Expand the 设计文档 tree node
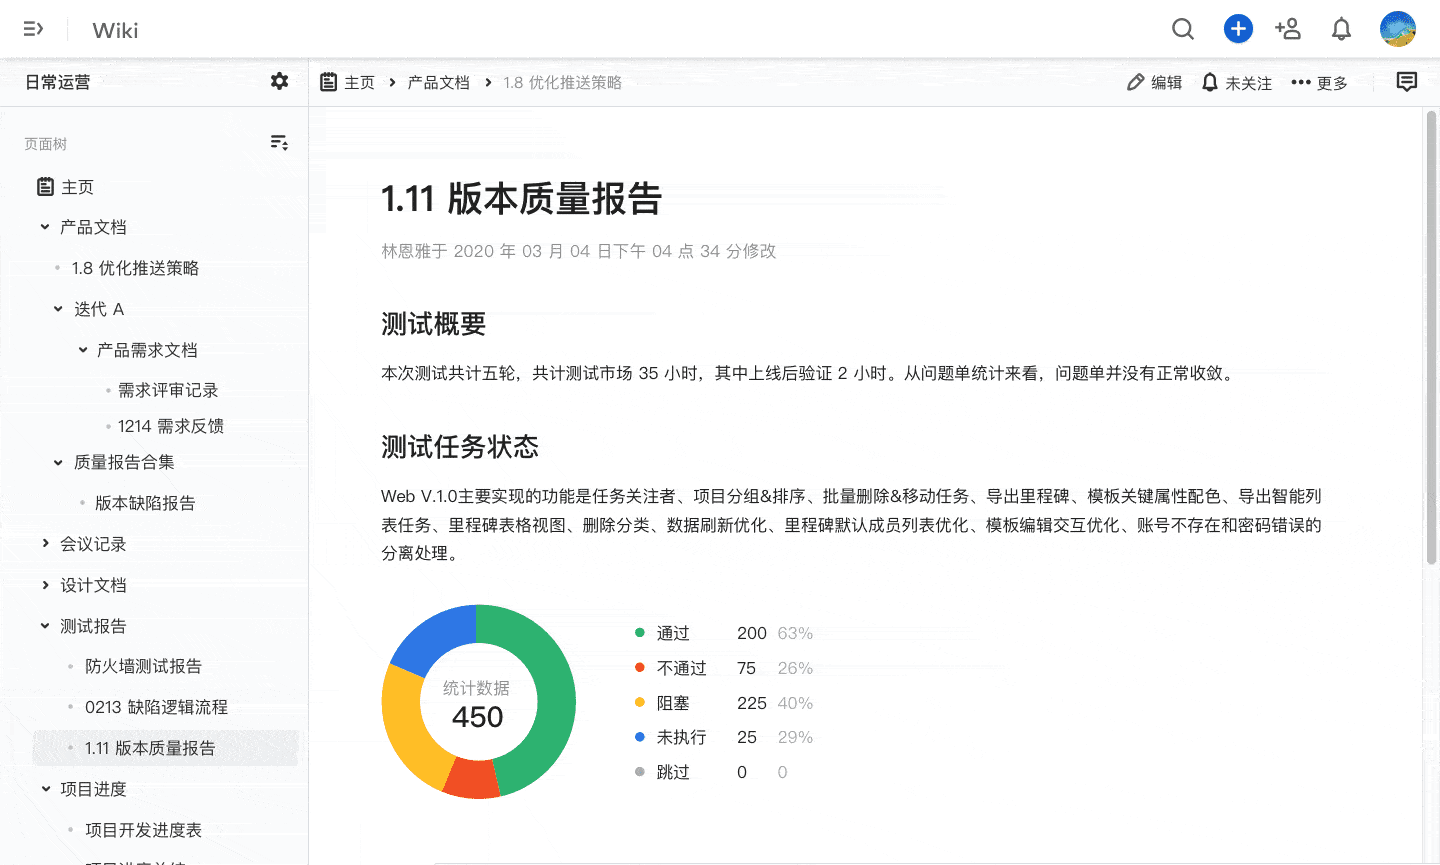The image size is (1440, 865). [45, 585]
